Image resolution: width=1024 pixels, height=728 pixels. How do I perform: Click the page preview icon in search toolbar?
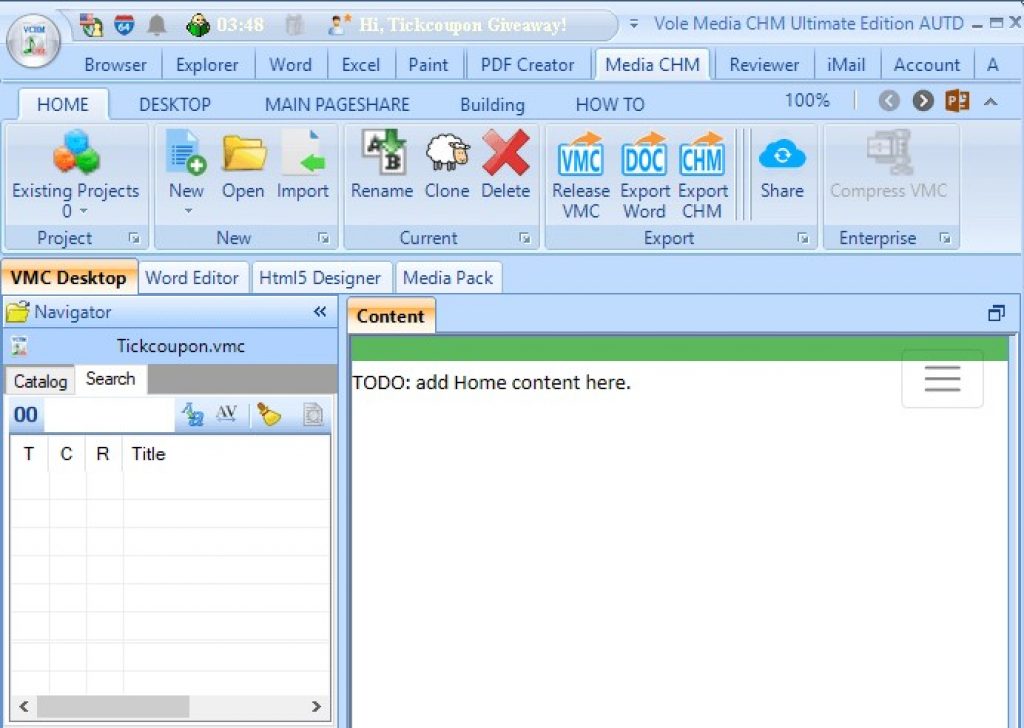click(x=313, y=415)
